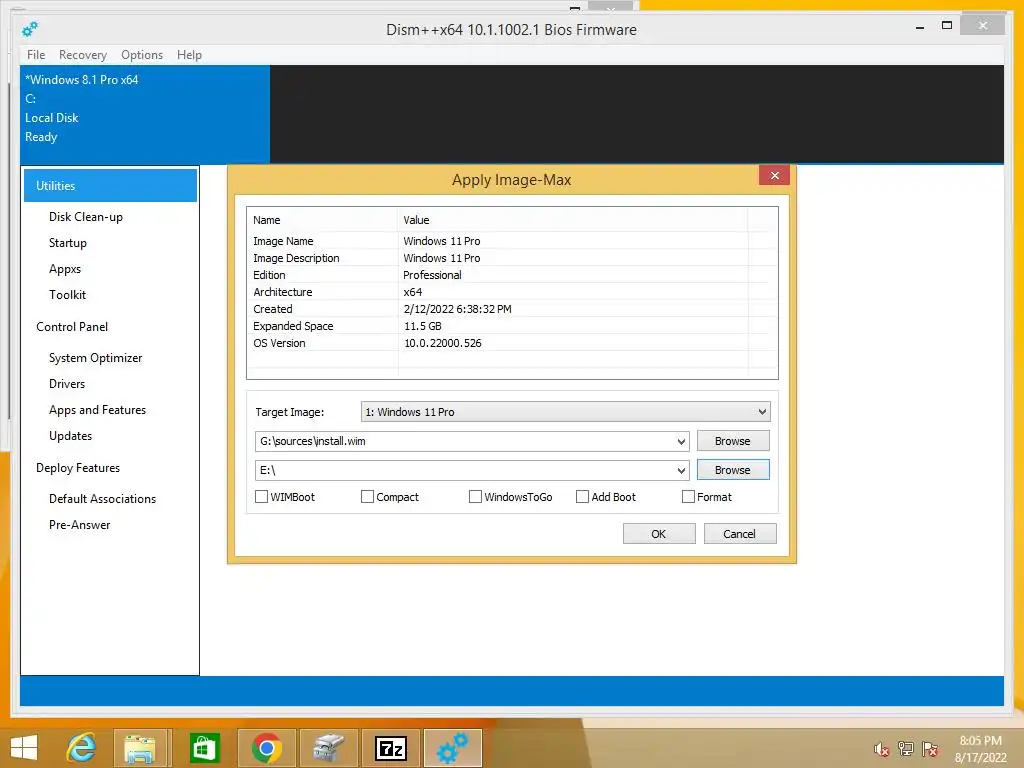This screenshot has width=1024, height=768.
Task: Tick the WindowsToGo checkbox
Action: [x=475, y=497]
